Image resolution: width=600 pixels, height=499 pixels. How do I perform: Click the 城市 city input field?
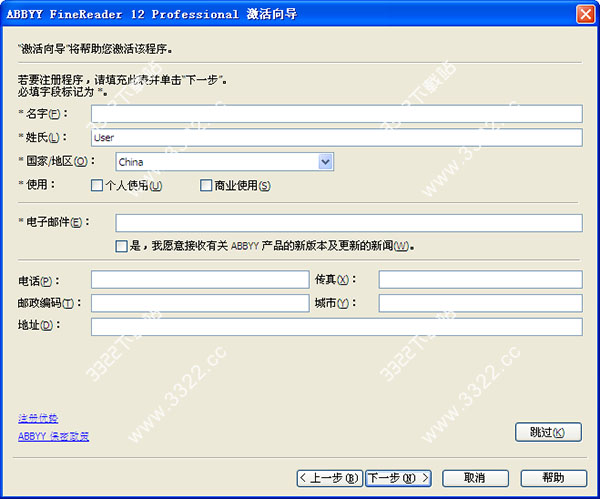(x=481, y=303)
